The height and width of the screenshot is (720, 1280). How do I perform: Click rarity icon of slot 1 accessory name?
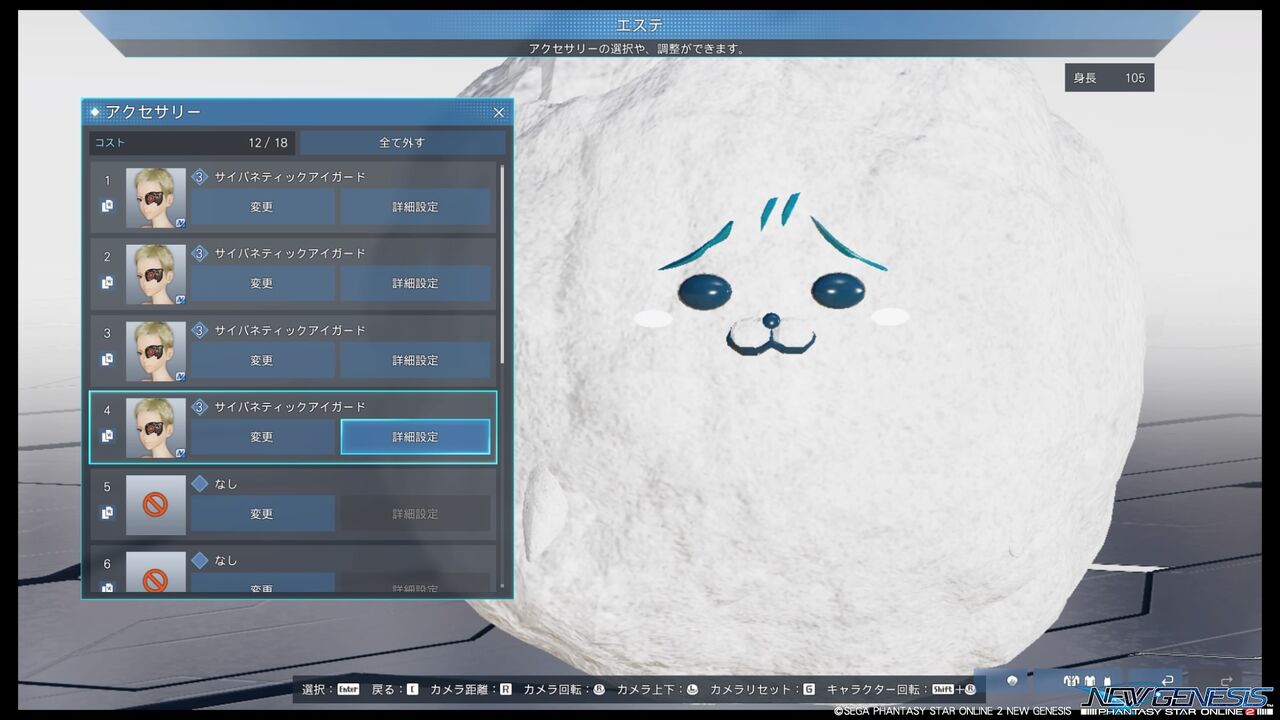point(199,177)
